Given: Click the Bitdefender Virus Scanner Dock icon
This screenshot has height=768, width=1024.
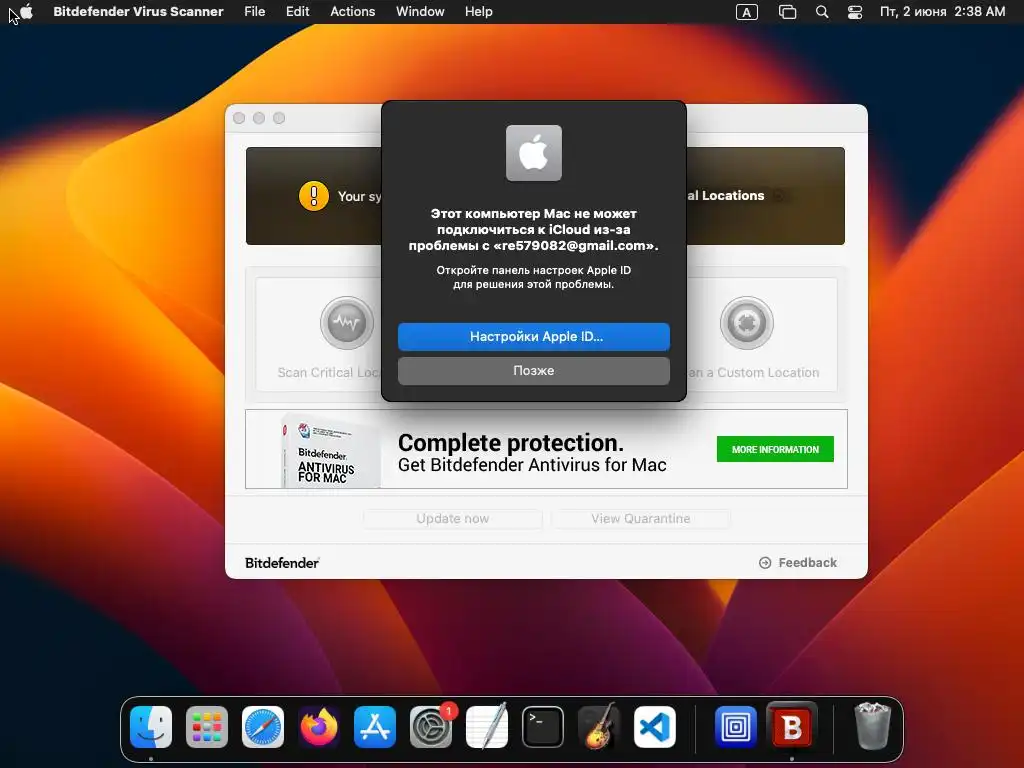Looking at the screenshot, I should click(x=792, y=726).
